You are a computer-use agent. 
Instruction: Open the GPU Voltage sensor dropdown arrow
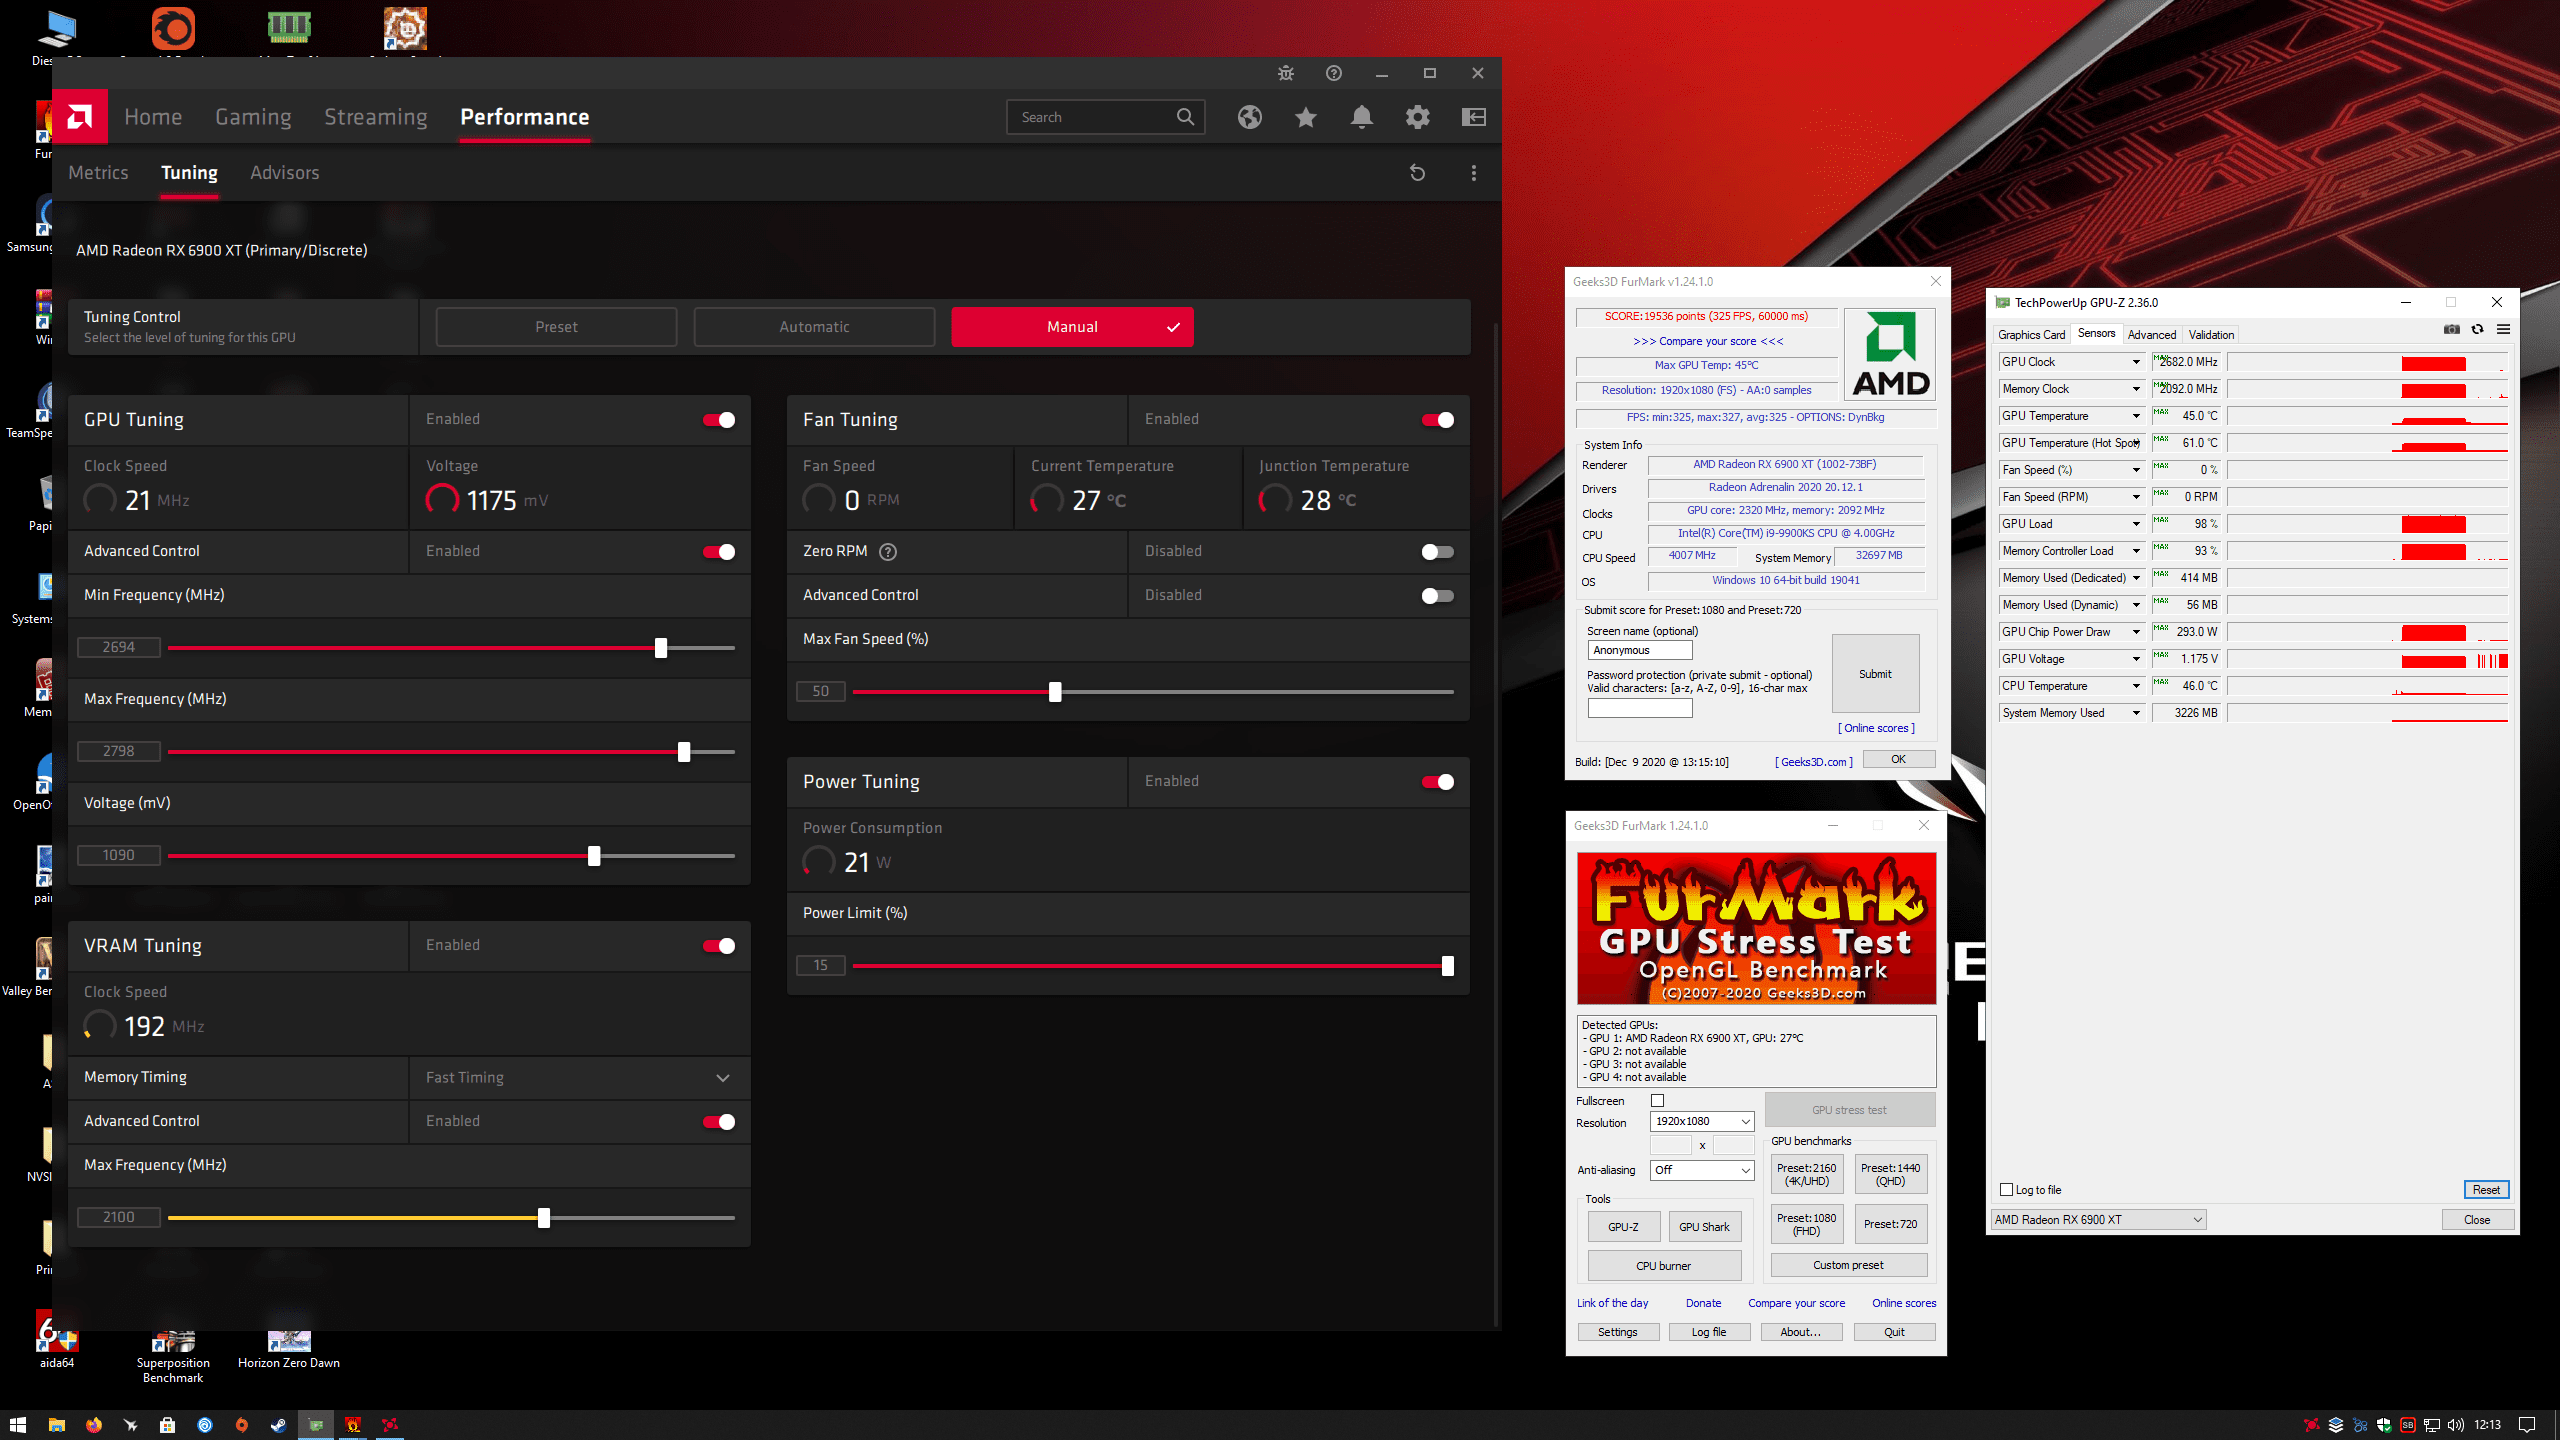[x=2136, y=659]
